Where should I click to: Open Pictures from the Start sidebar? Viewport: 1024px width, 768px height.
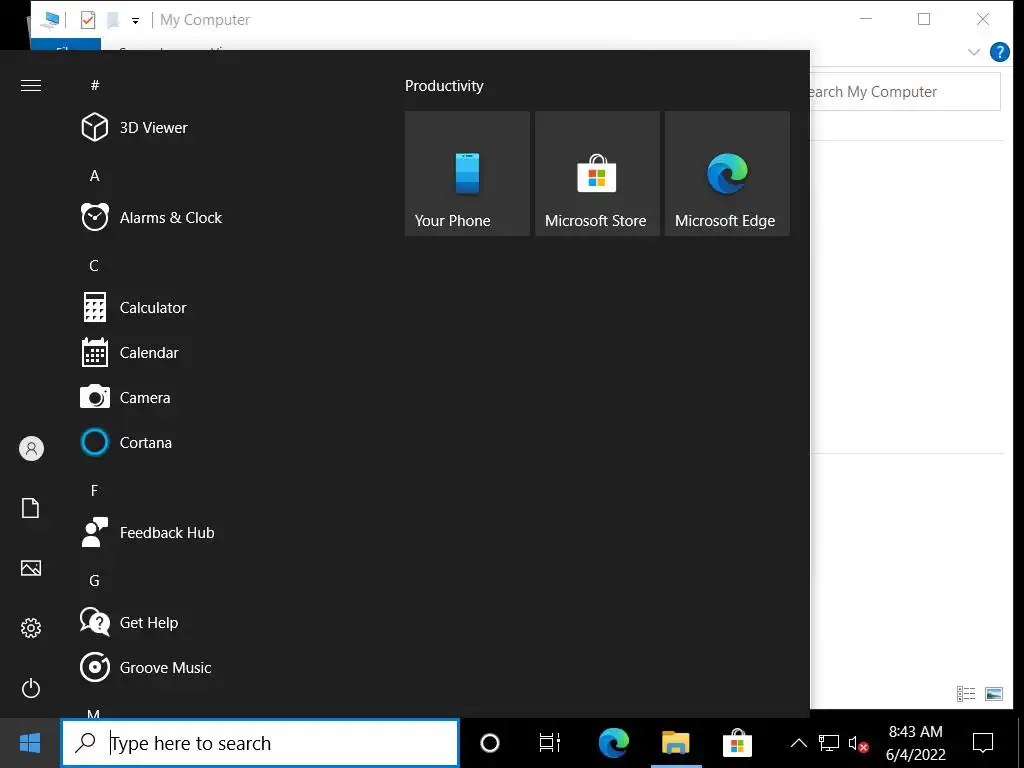pos(31,568)
